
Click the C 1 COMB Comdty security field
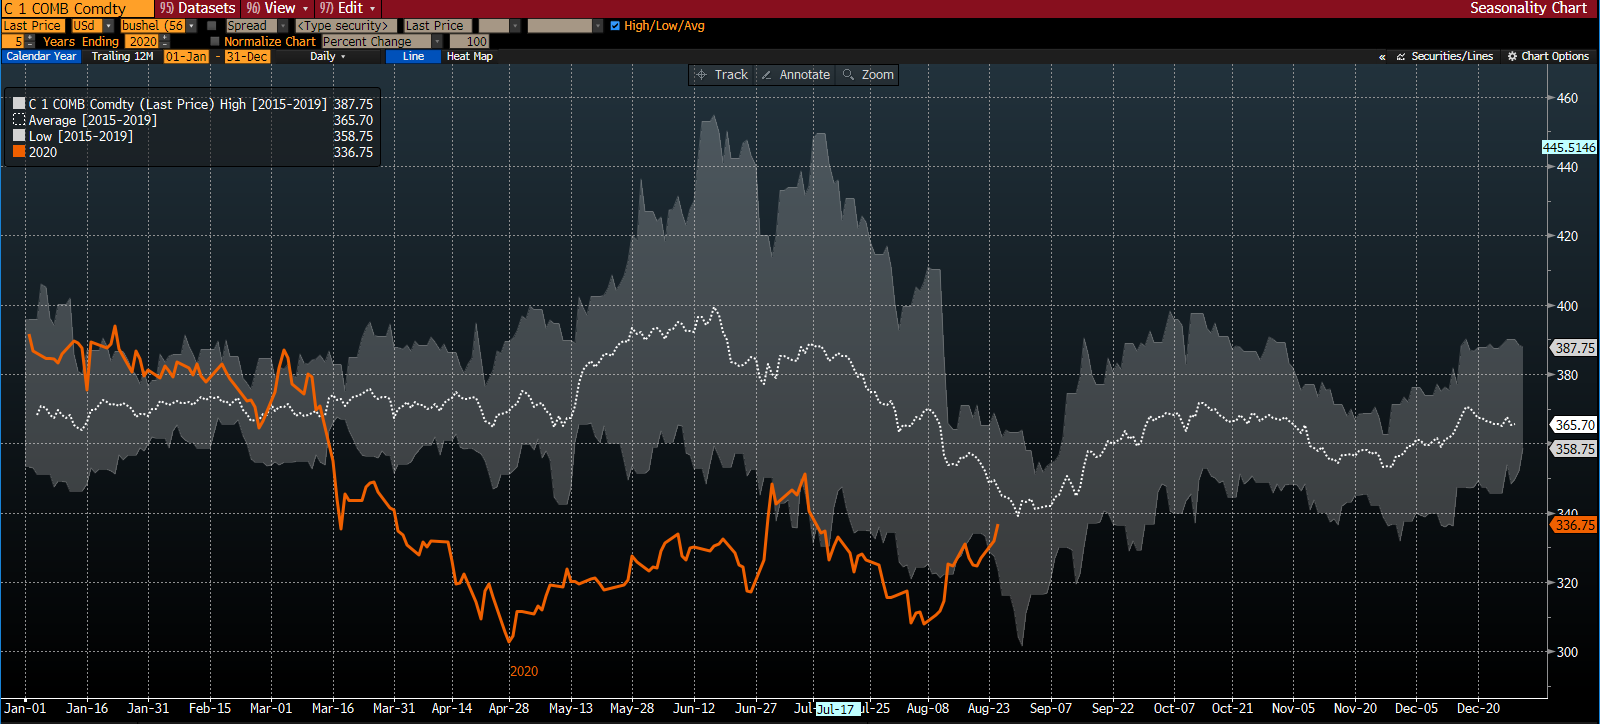(x=77, y=8)
